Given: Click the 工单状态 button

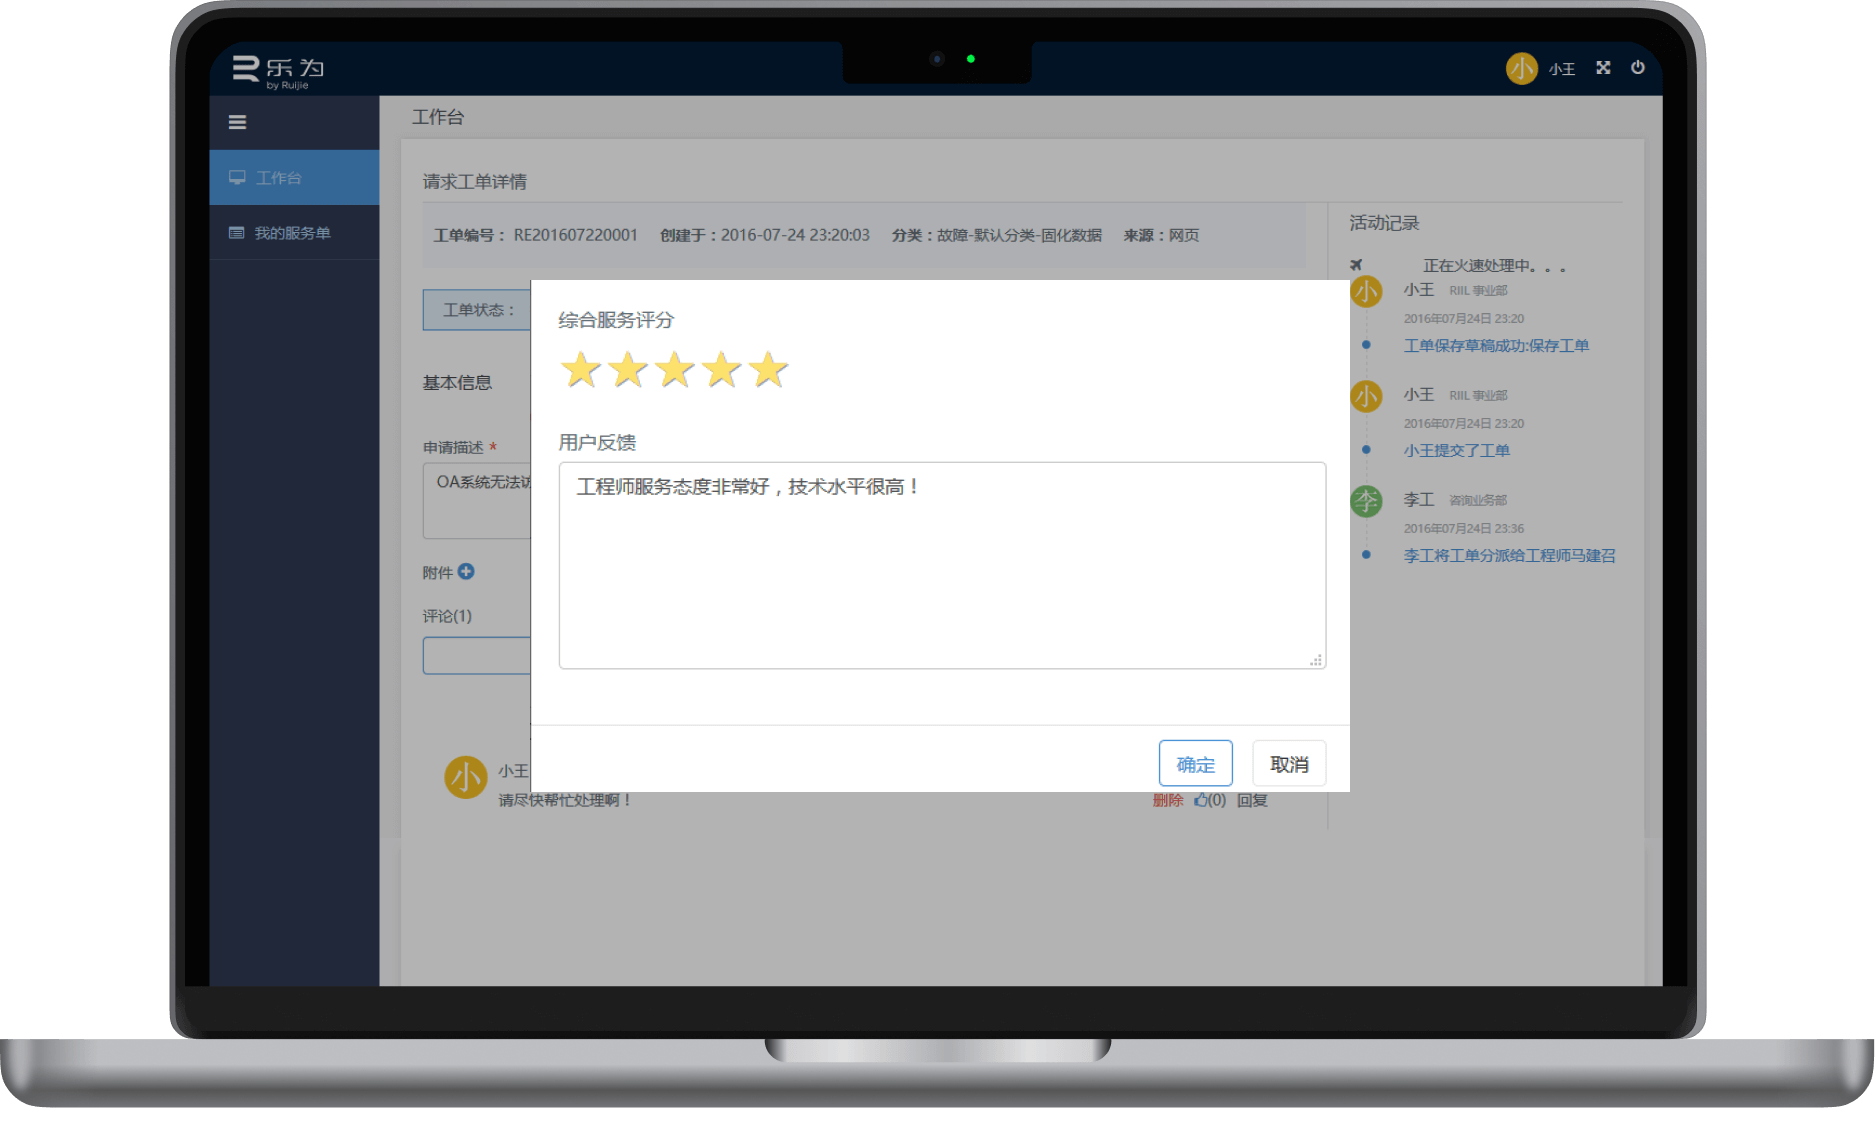Looking at the screenshot, I should coord(478,310).
